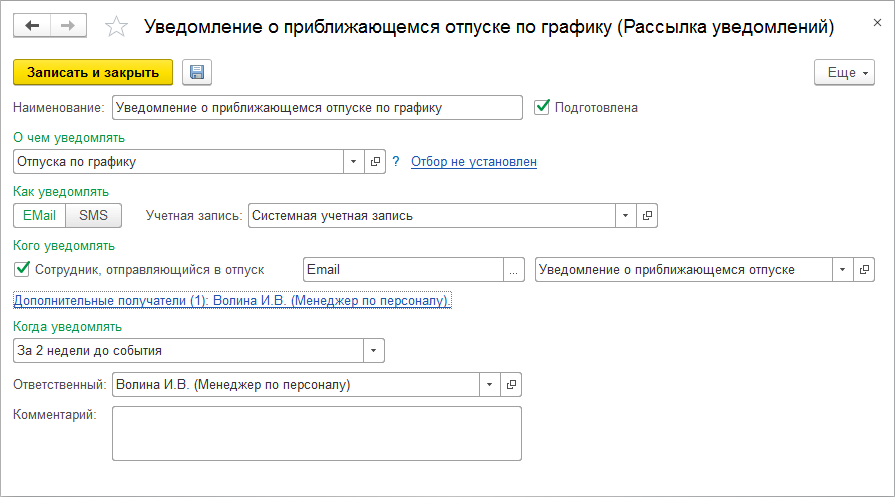Open the 'За 2 недели до события' dropdown
Screen dimensions: 895x497
pyautogui.click(x=374, y=350)
